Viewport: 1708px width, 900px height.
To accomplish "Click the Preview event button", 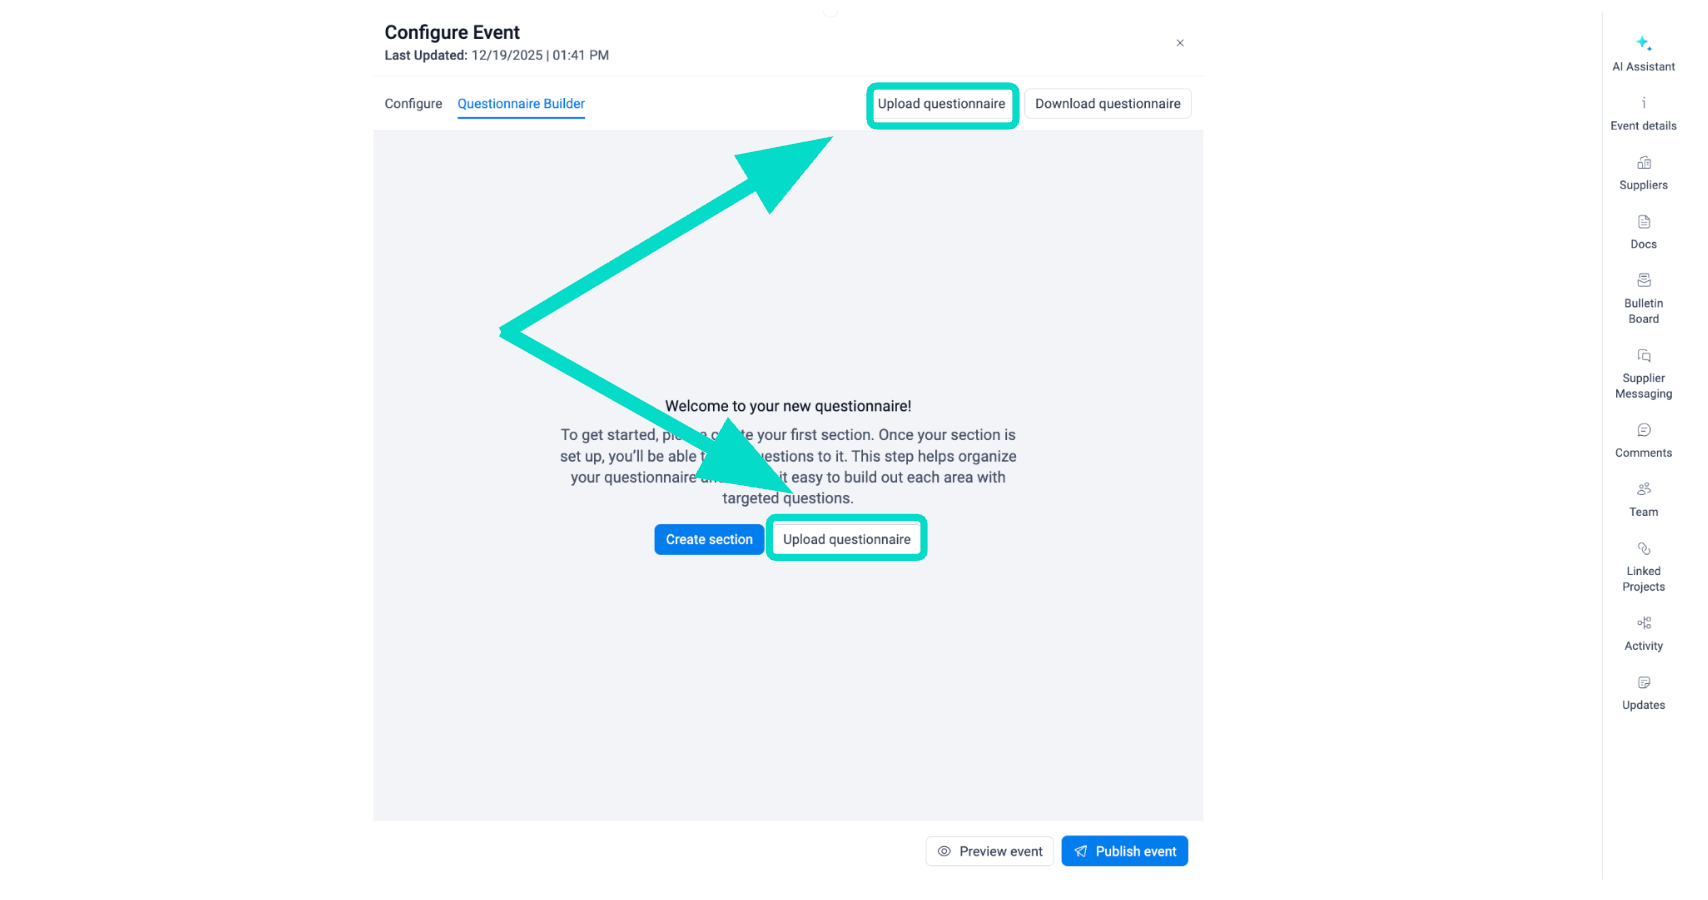I will click(989, 852).
